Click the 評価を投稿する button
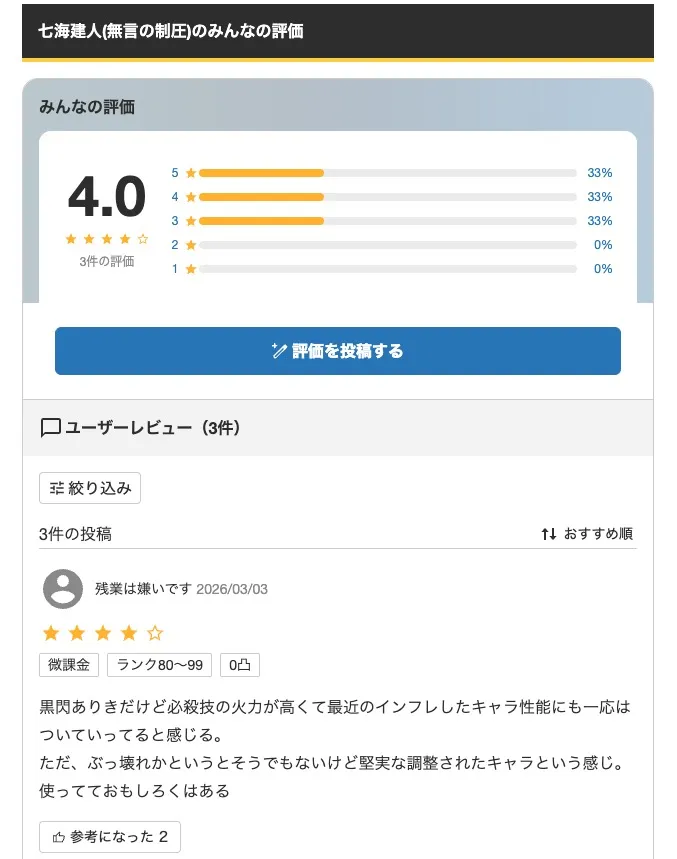The width and height of the screenshot is (677, 859). [x=337, y=351]
